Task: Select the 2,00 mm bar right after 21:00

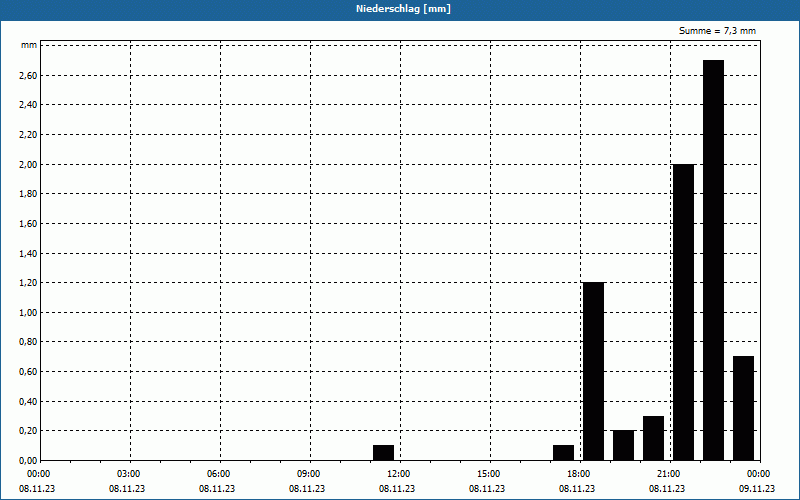Action: [x=684, y=312]
